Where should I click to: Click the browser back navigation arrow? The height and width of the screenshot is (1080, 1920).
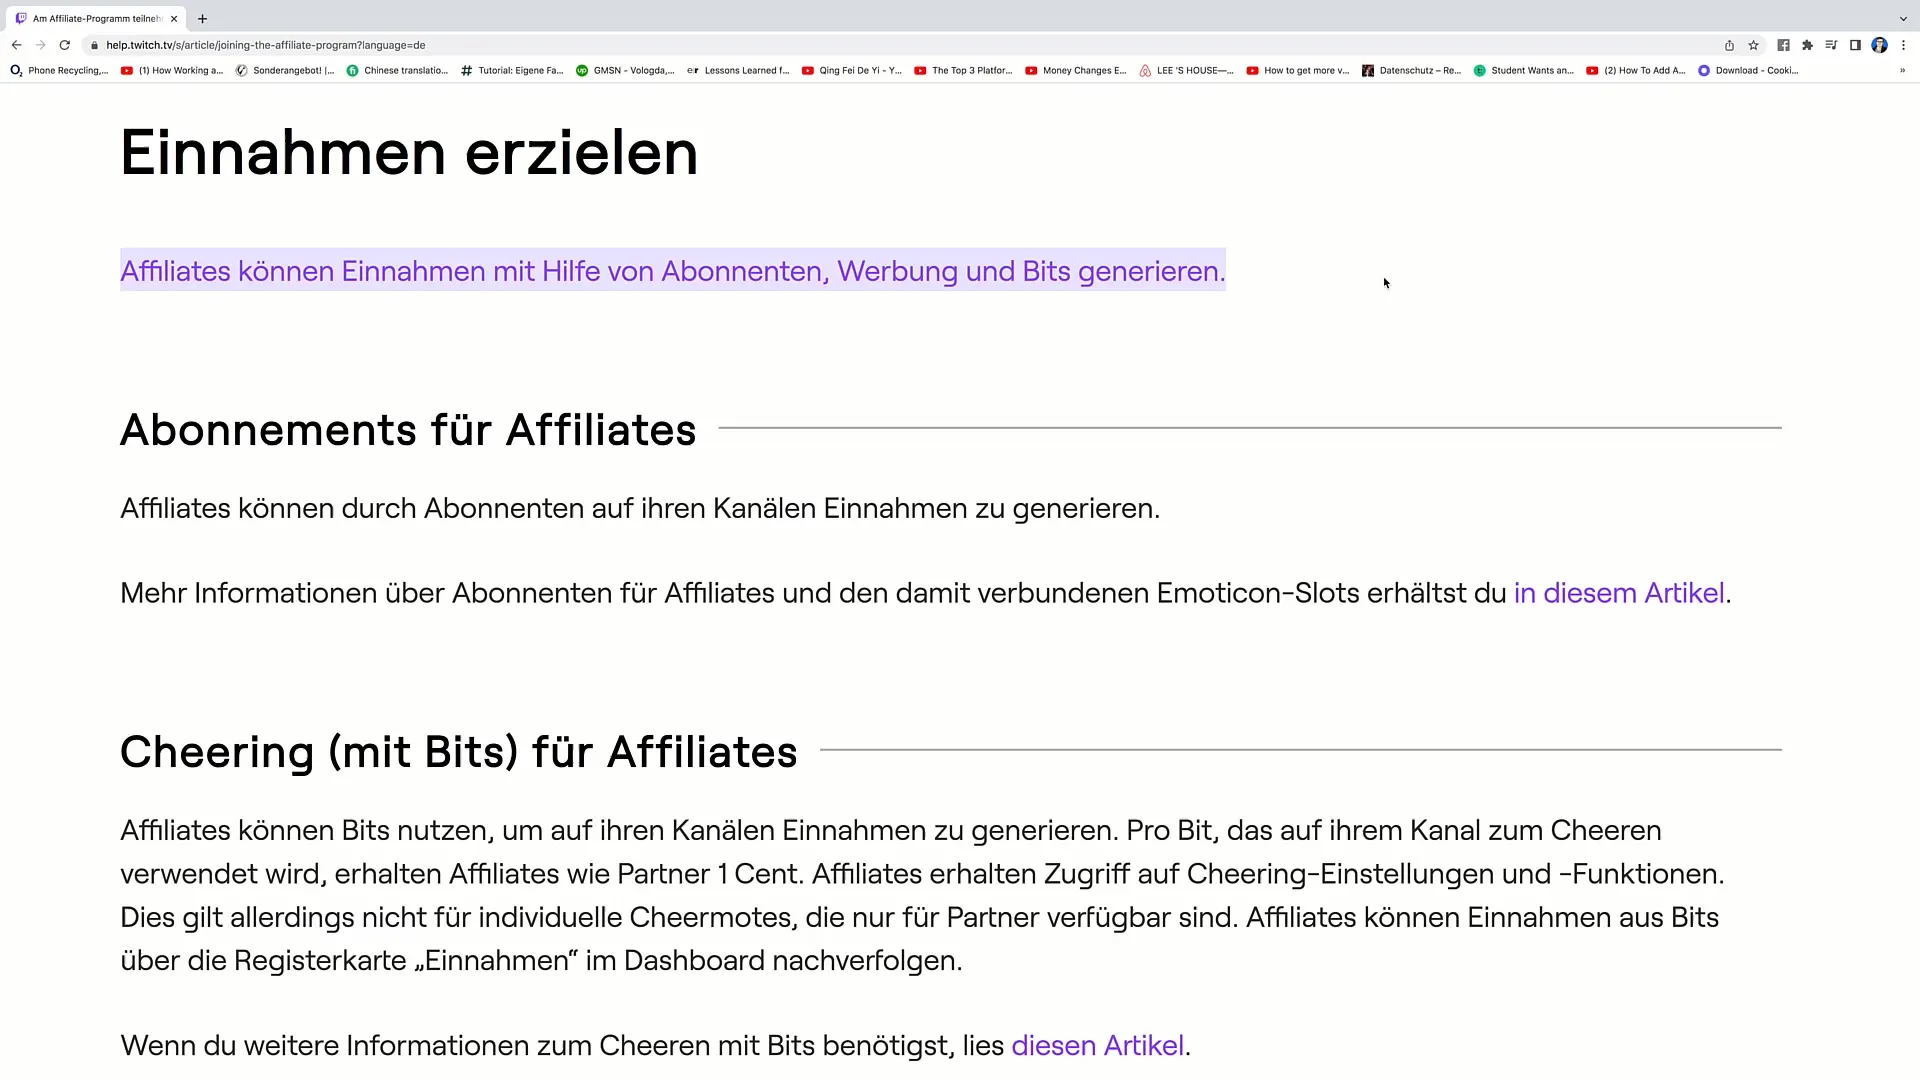[x=16, y=45]
